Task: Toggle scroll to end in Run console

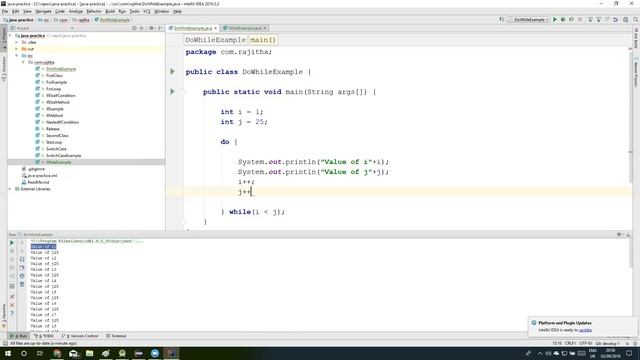Action: (x=22, y=268)
